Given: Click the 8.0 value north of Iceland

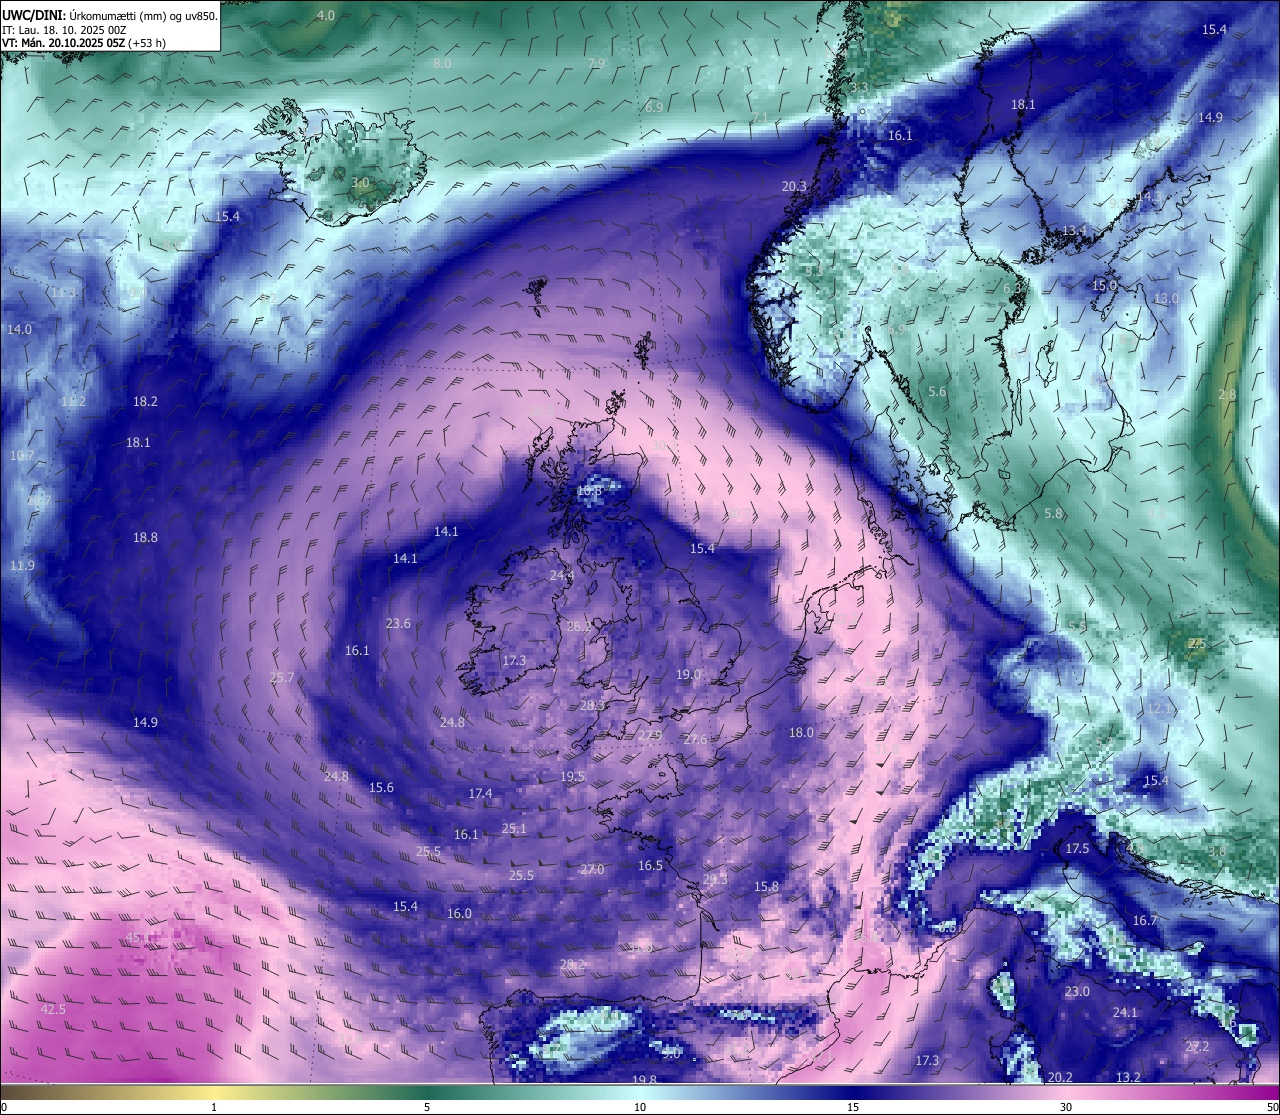Looking at the screenshot, I should coord(442,63).
